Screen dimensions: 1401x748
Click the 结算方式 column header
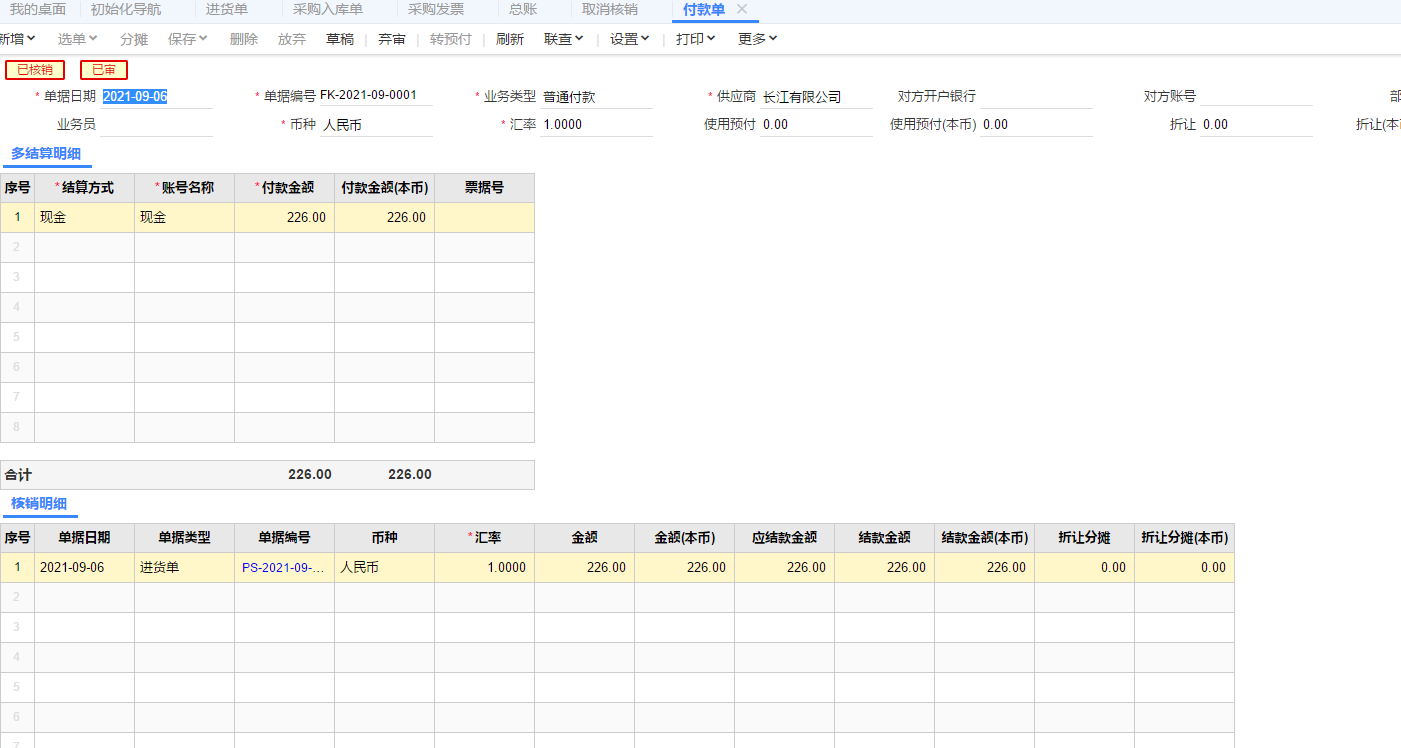click(84, 188)
